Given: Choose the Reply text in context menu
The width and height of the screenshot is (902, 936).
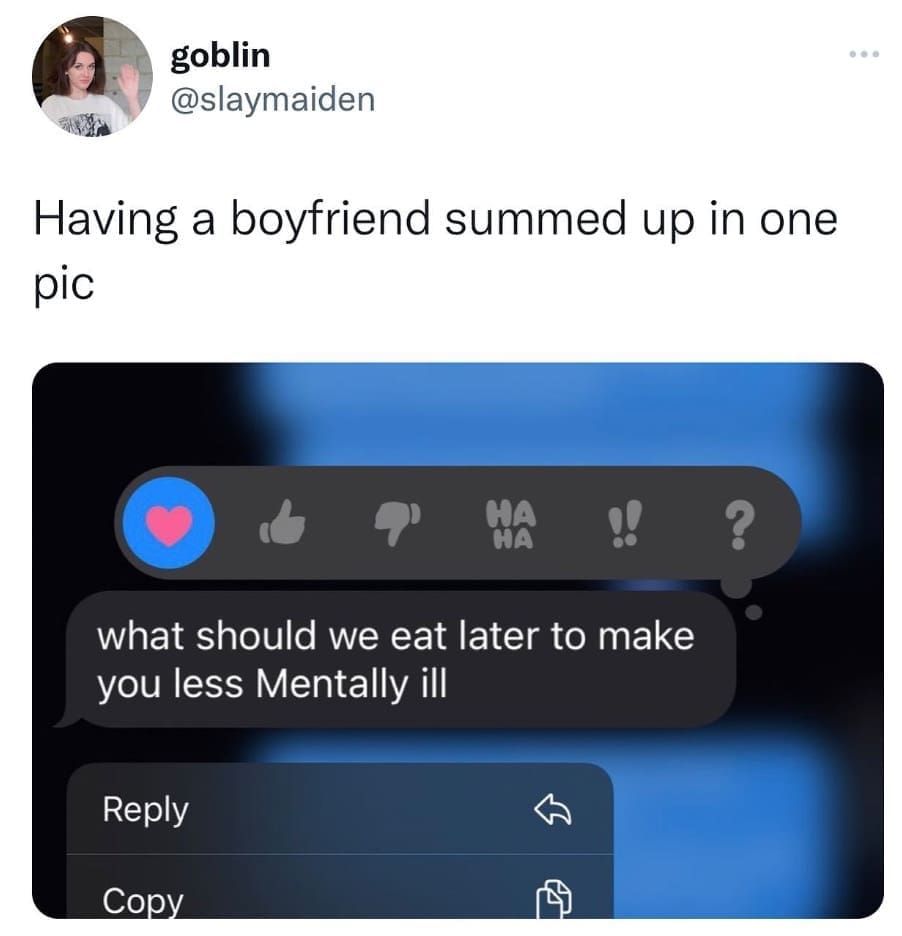Looking at the screenshot, I should coord(145,809).
